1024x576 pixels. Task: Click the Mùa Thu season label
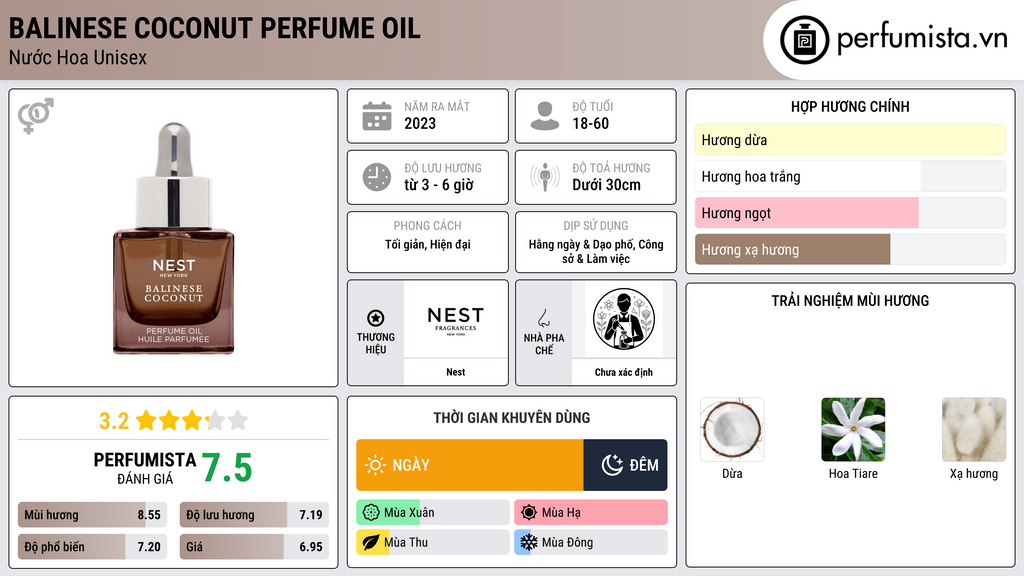(406, 542)
